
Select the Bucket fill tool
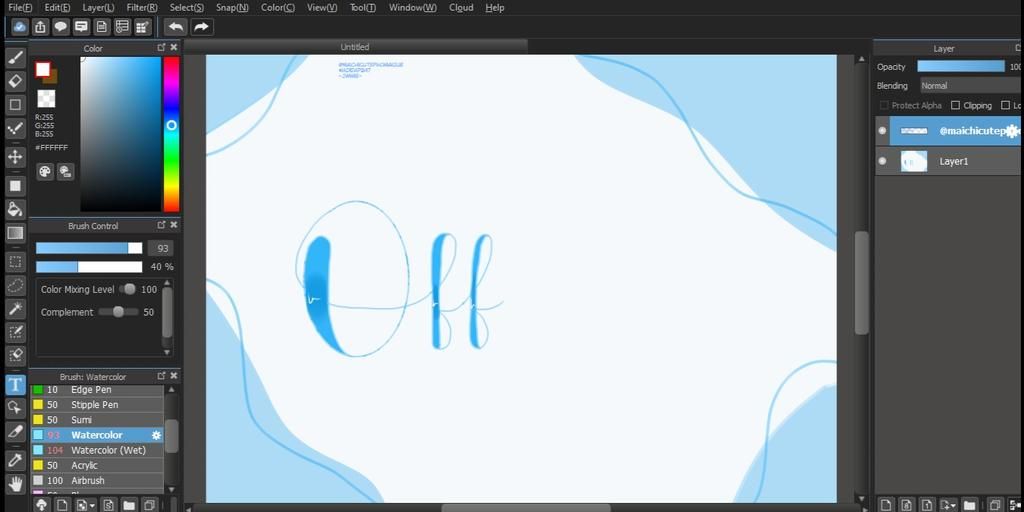click(x=16, y=210)
